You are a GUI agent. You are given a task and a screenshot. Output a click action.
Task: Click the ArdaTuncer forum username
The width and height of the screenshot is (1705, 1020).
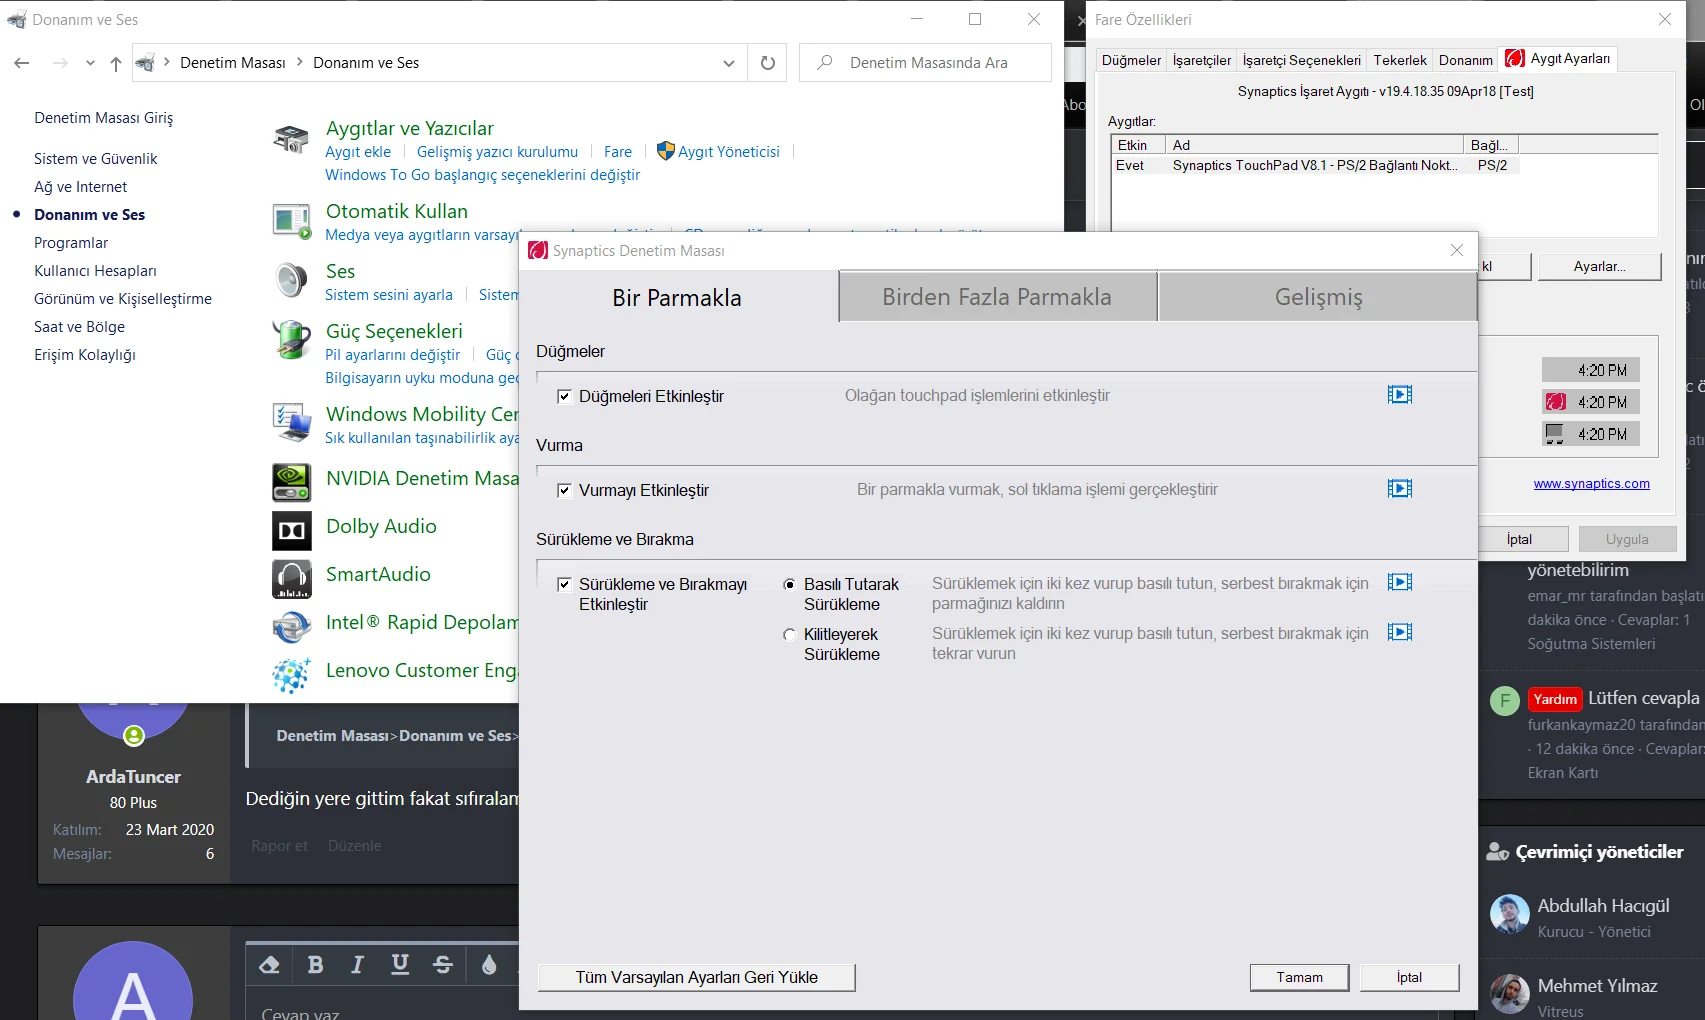click(x=133, y=777)
